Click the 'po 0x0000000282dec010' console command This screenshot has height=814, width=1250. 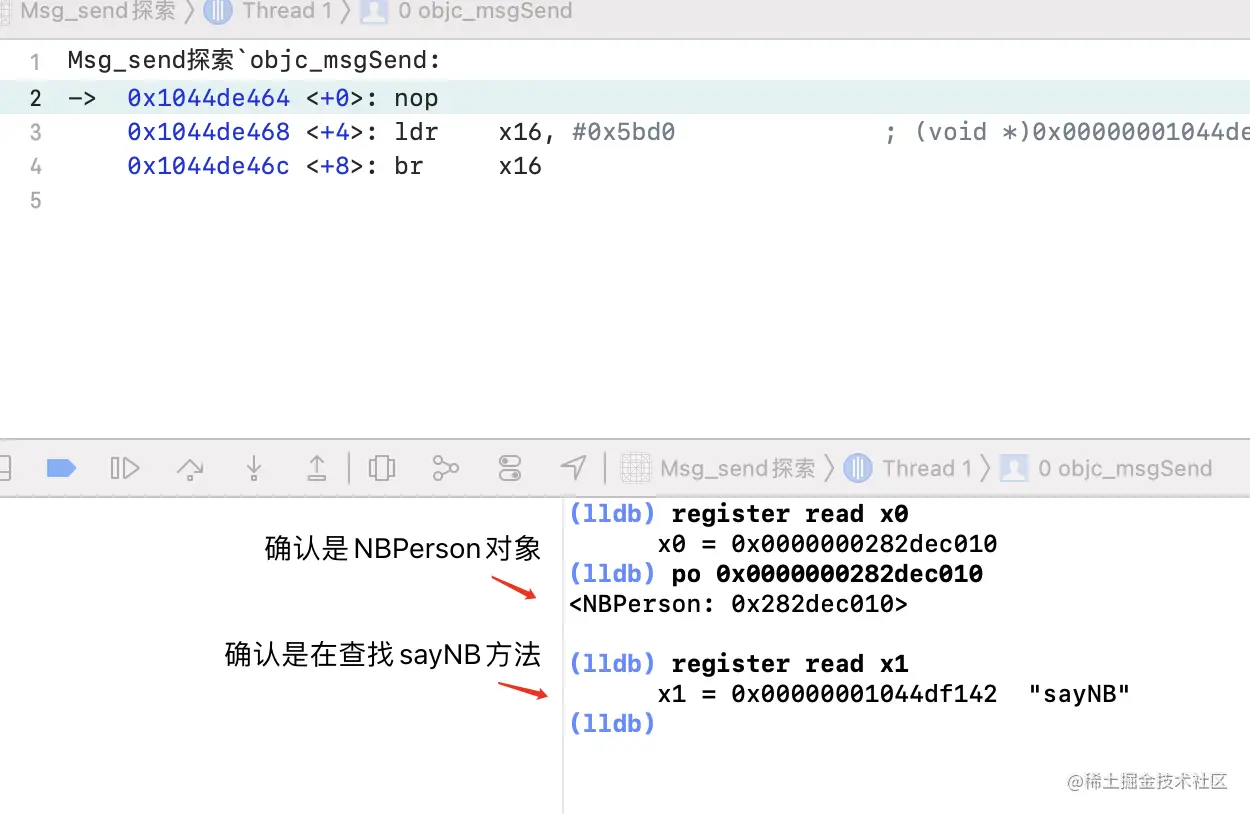(x=827, y=574)
